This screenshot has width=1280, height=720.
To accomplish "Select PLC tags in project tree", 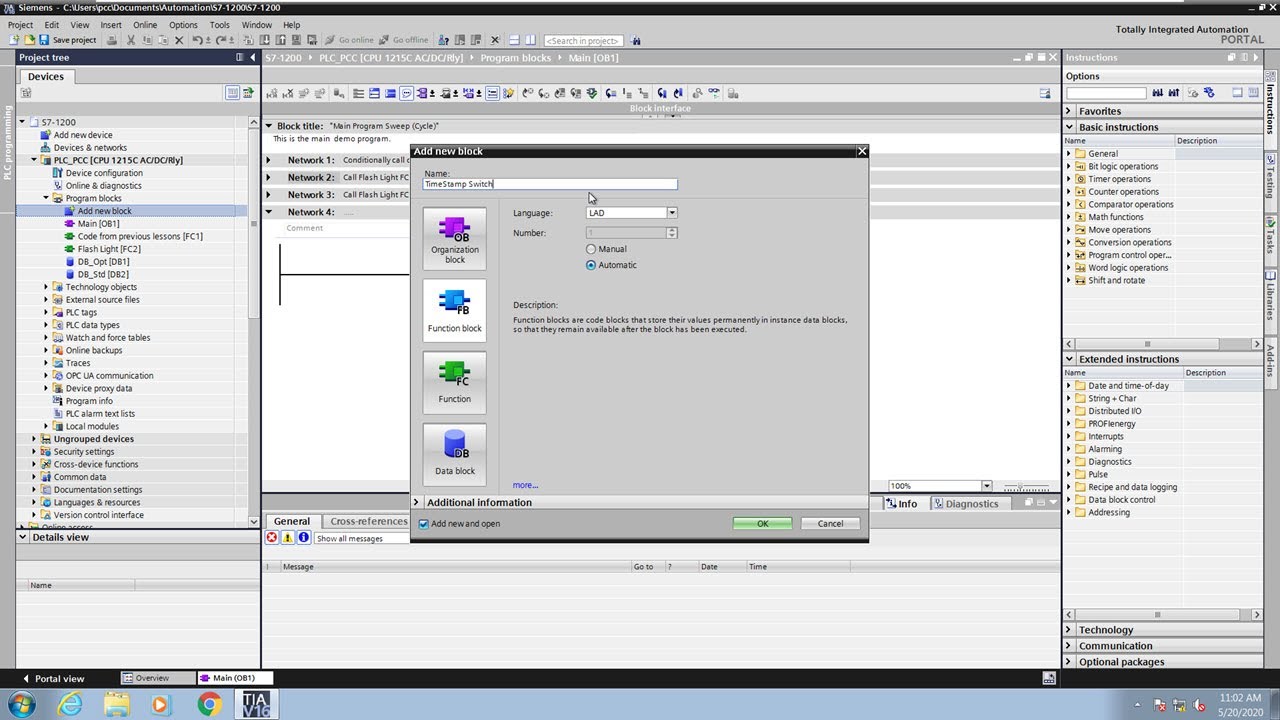I will (81, 312).
